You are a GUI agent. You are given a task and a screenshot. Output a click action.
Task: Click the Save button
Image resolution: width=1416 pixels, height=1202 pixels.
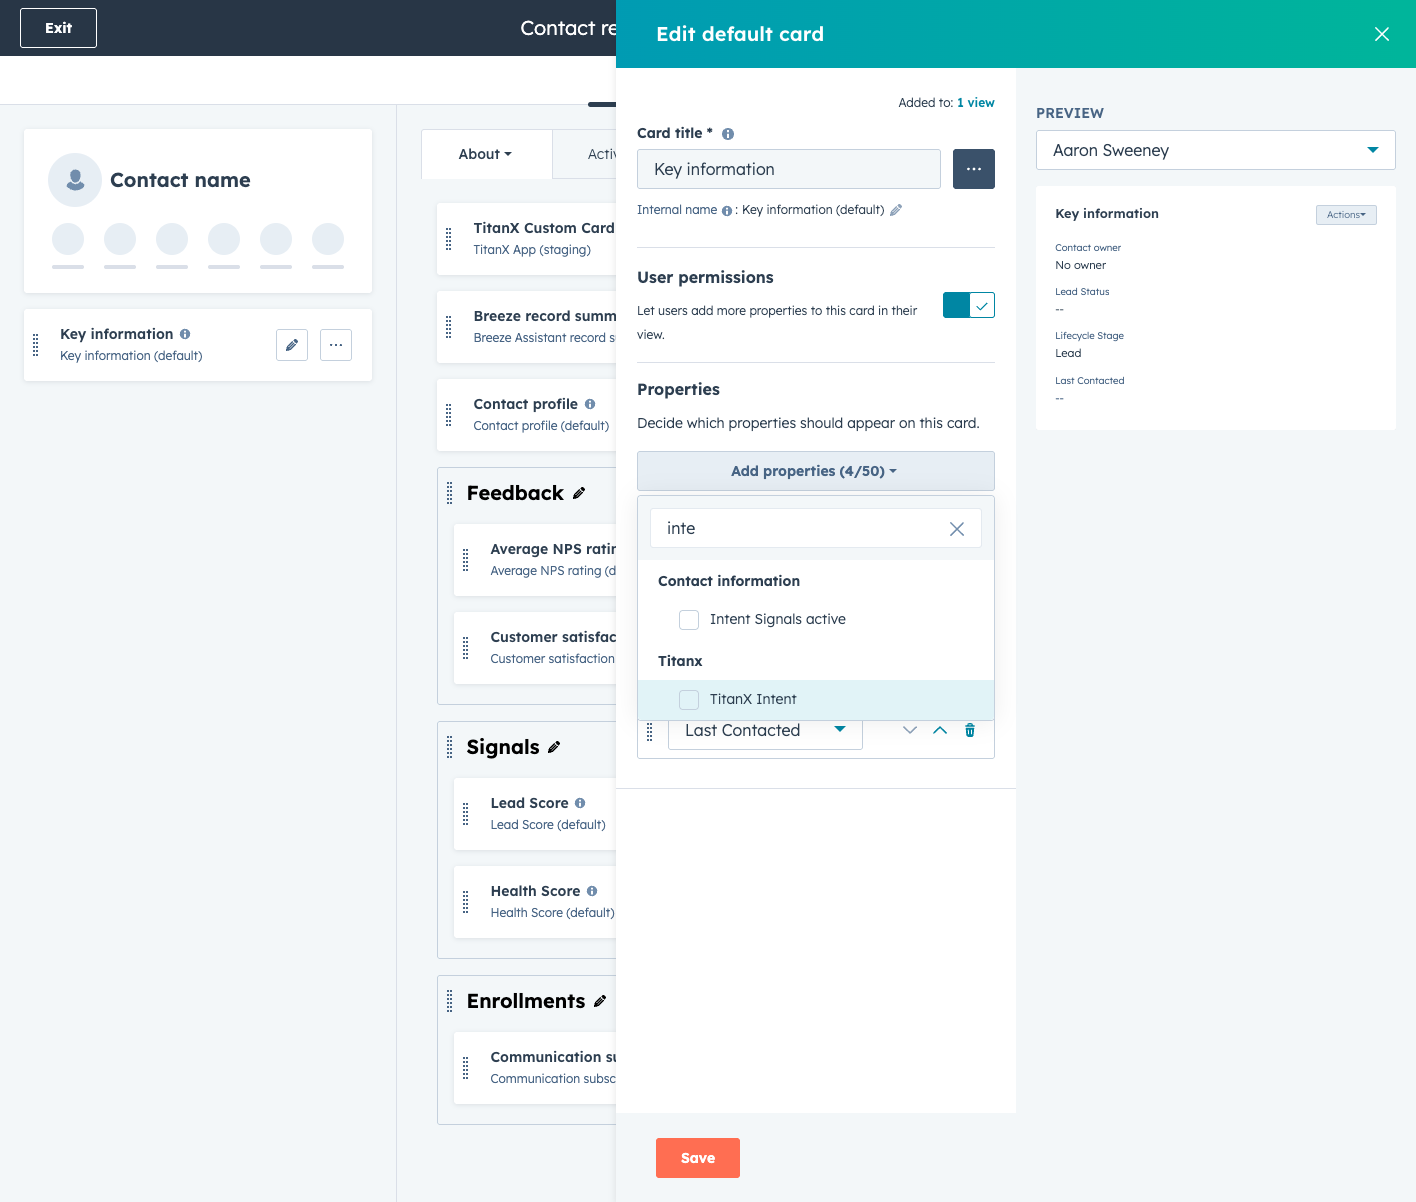[698, 1158]
